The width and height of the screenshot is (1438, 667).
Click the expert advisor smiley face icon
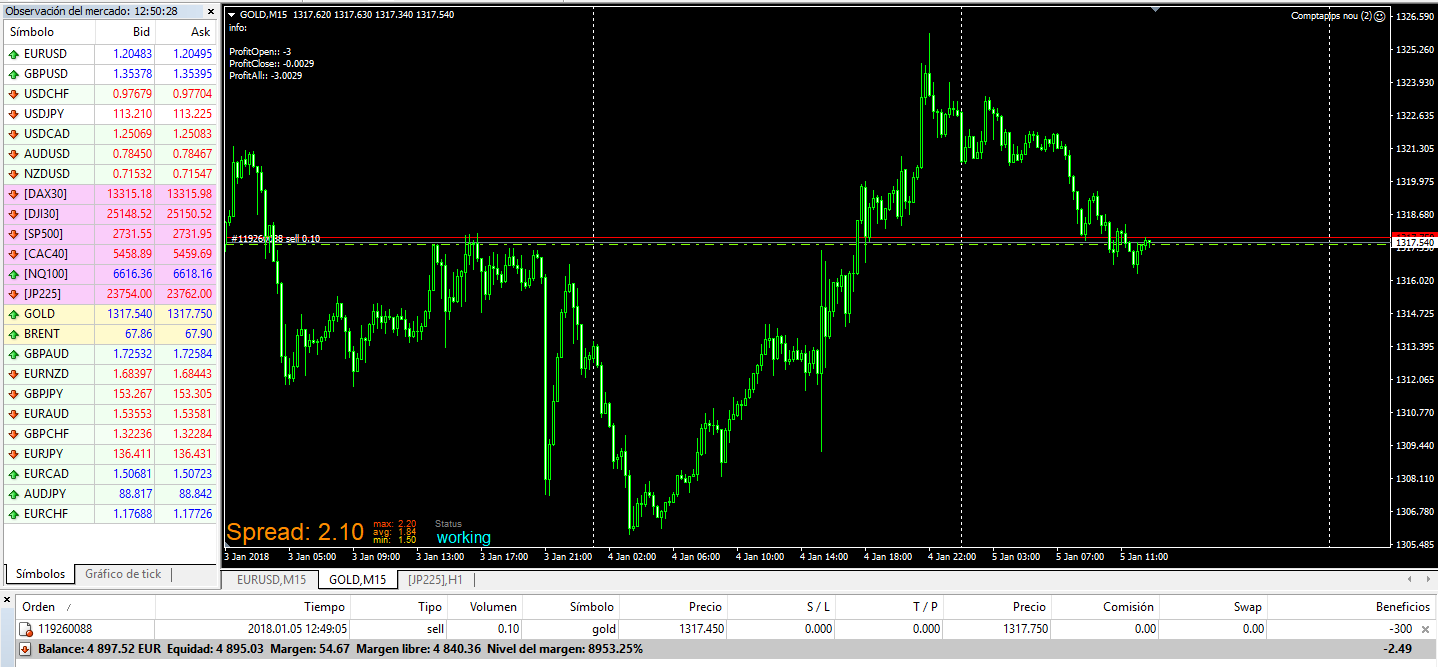pyautogui.click(x=1379, y=16)
